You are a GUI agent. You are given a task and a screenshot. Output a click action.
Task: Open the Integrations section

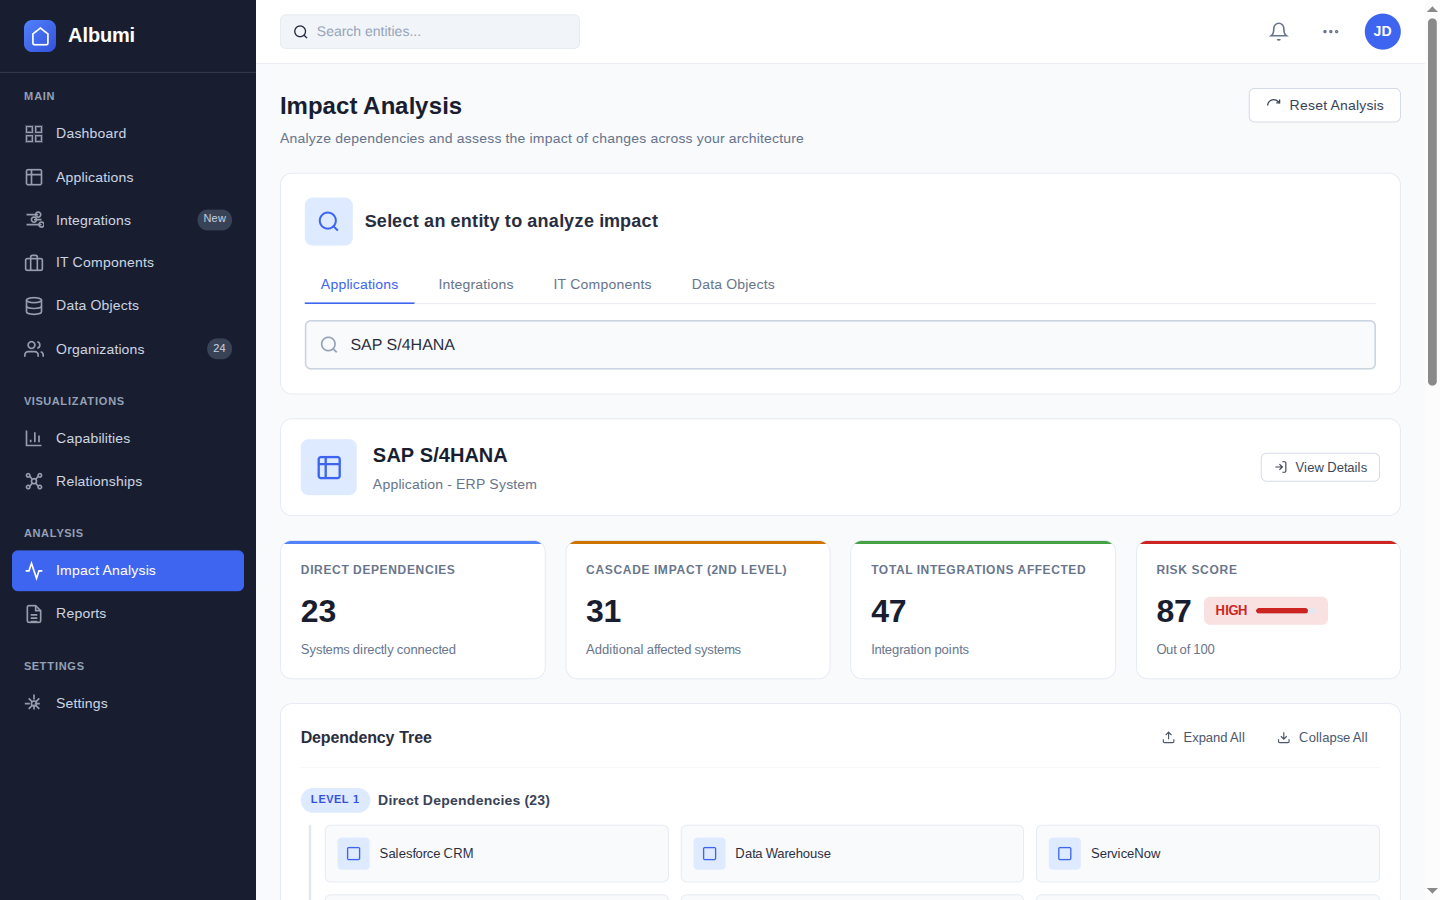tap(93, 220)
